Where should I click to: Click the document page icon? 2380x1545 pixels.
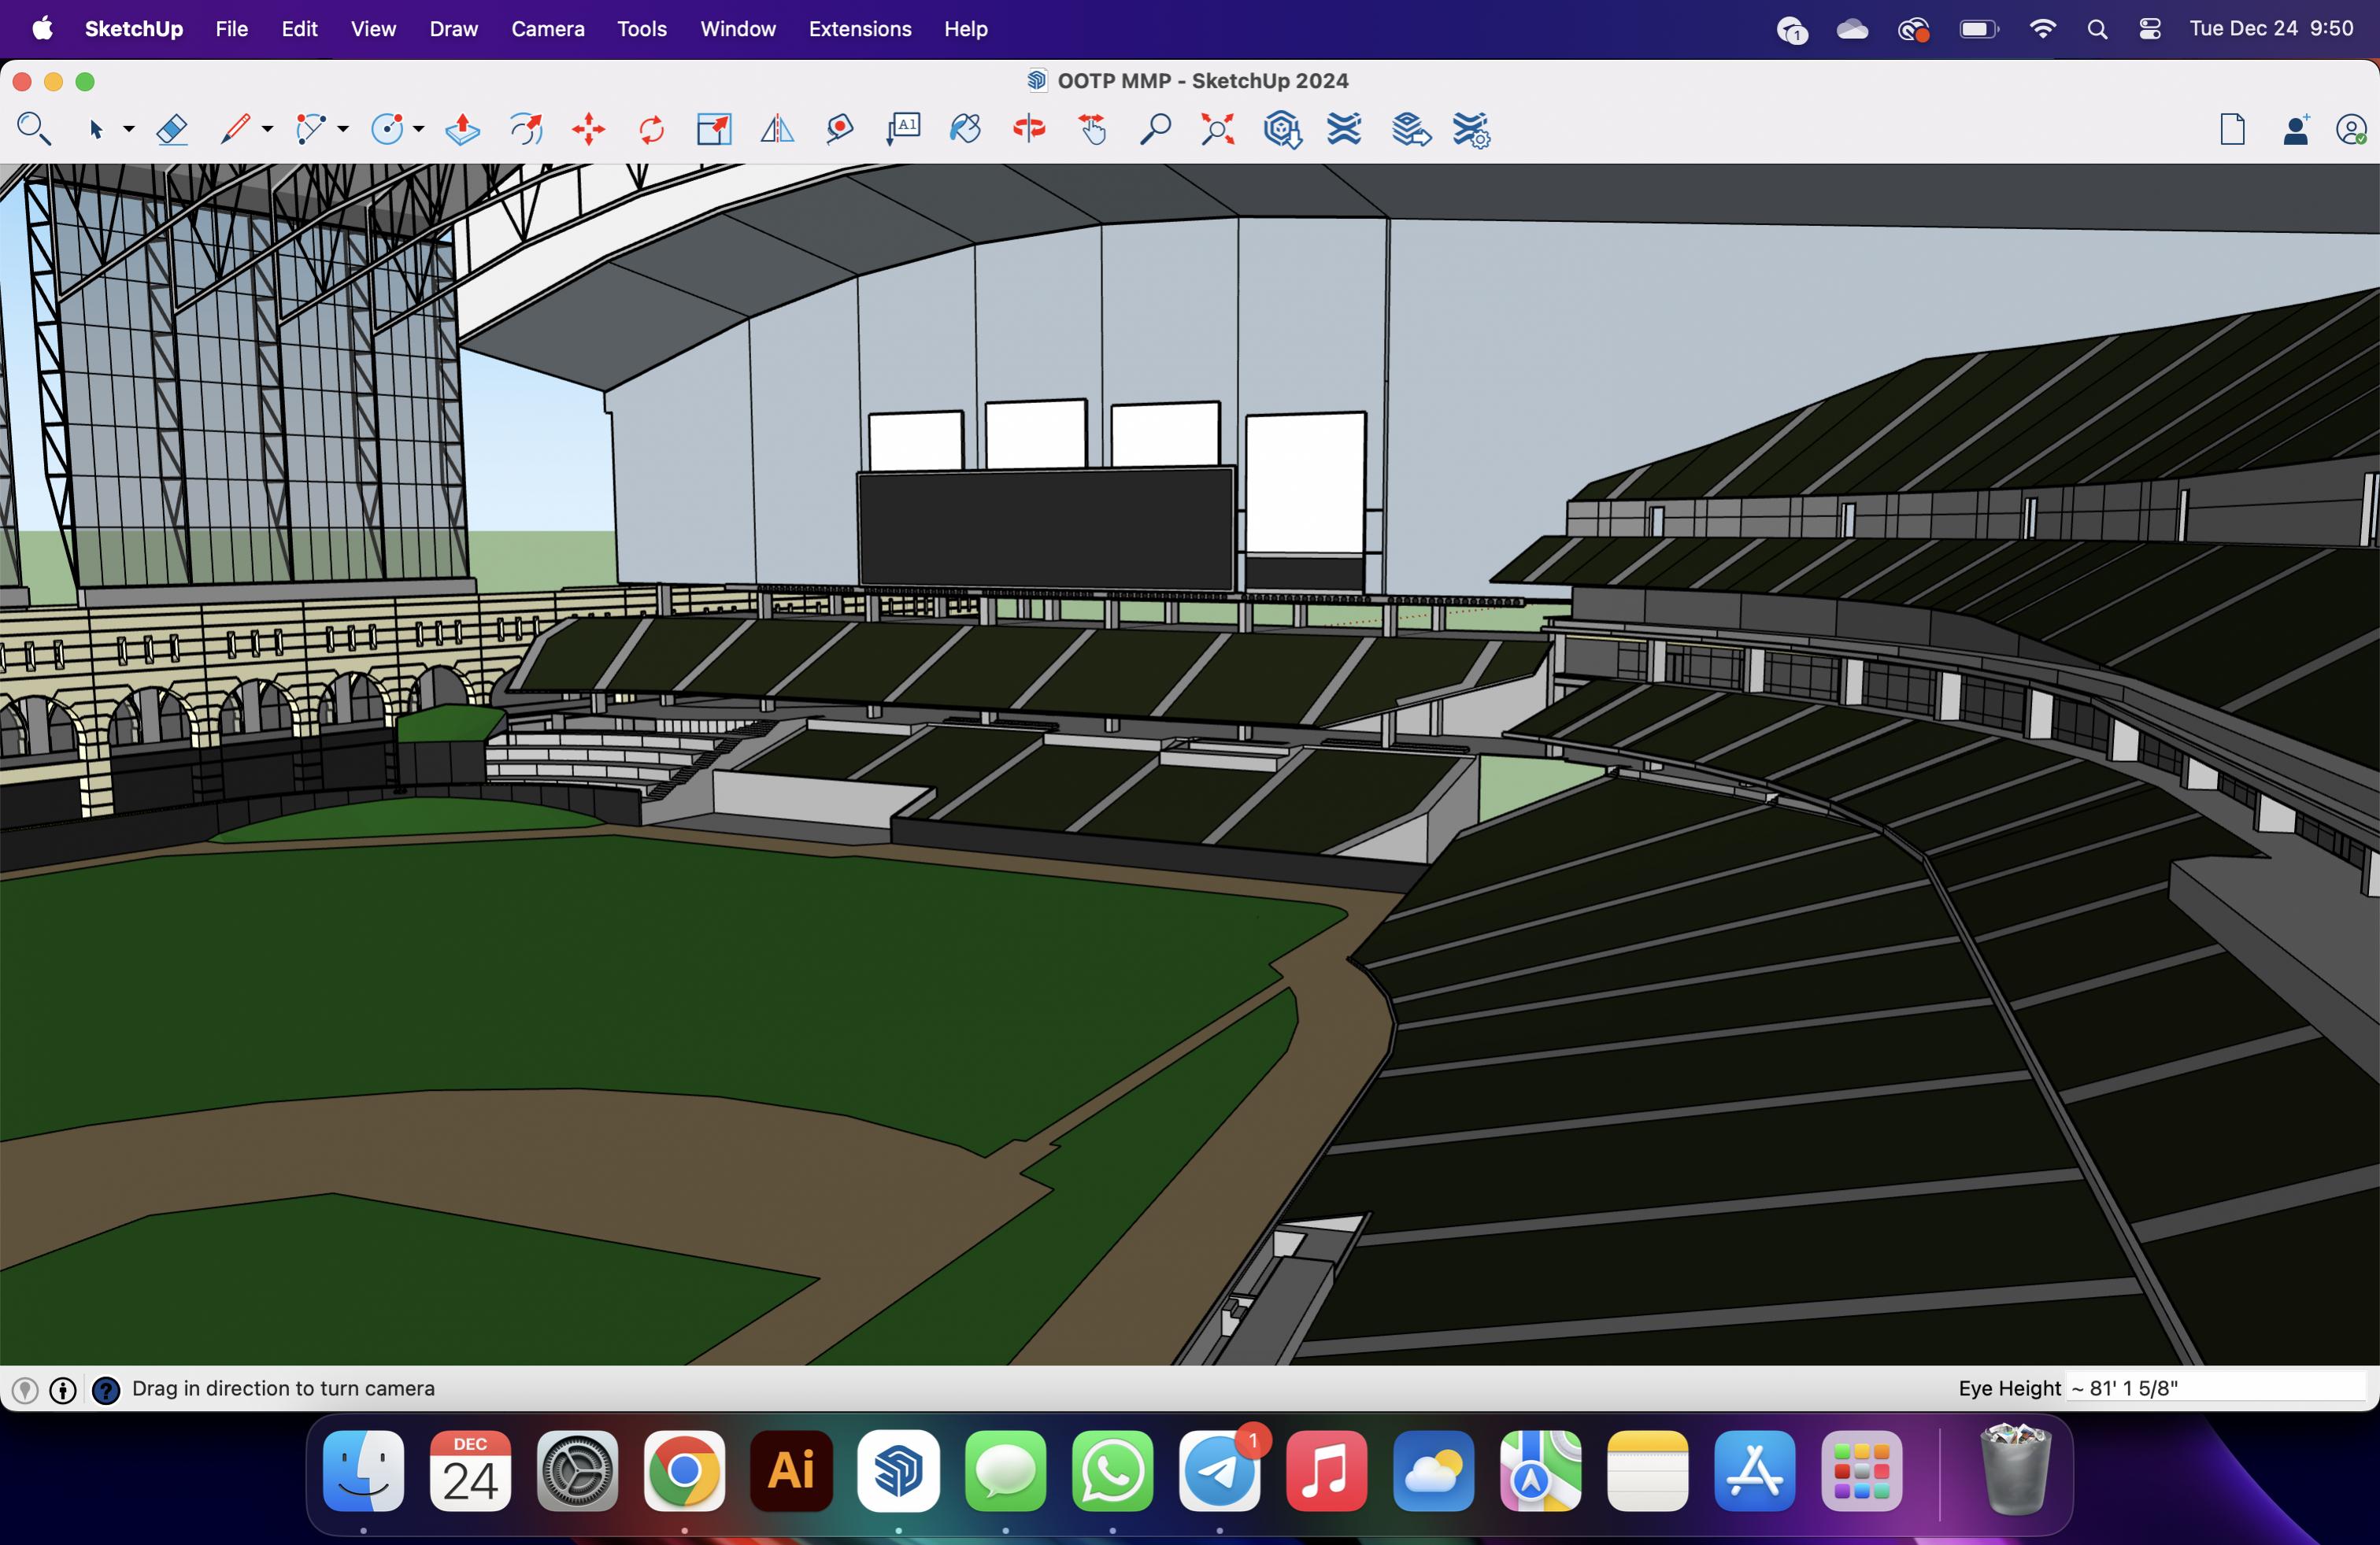coord(2232,129)
